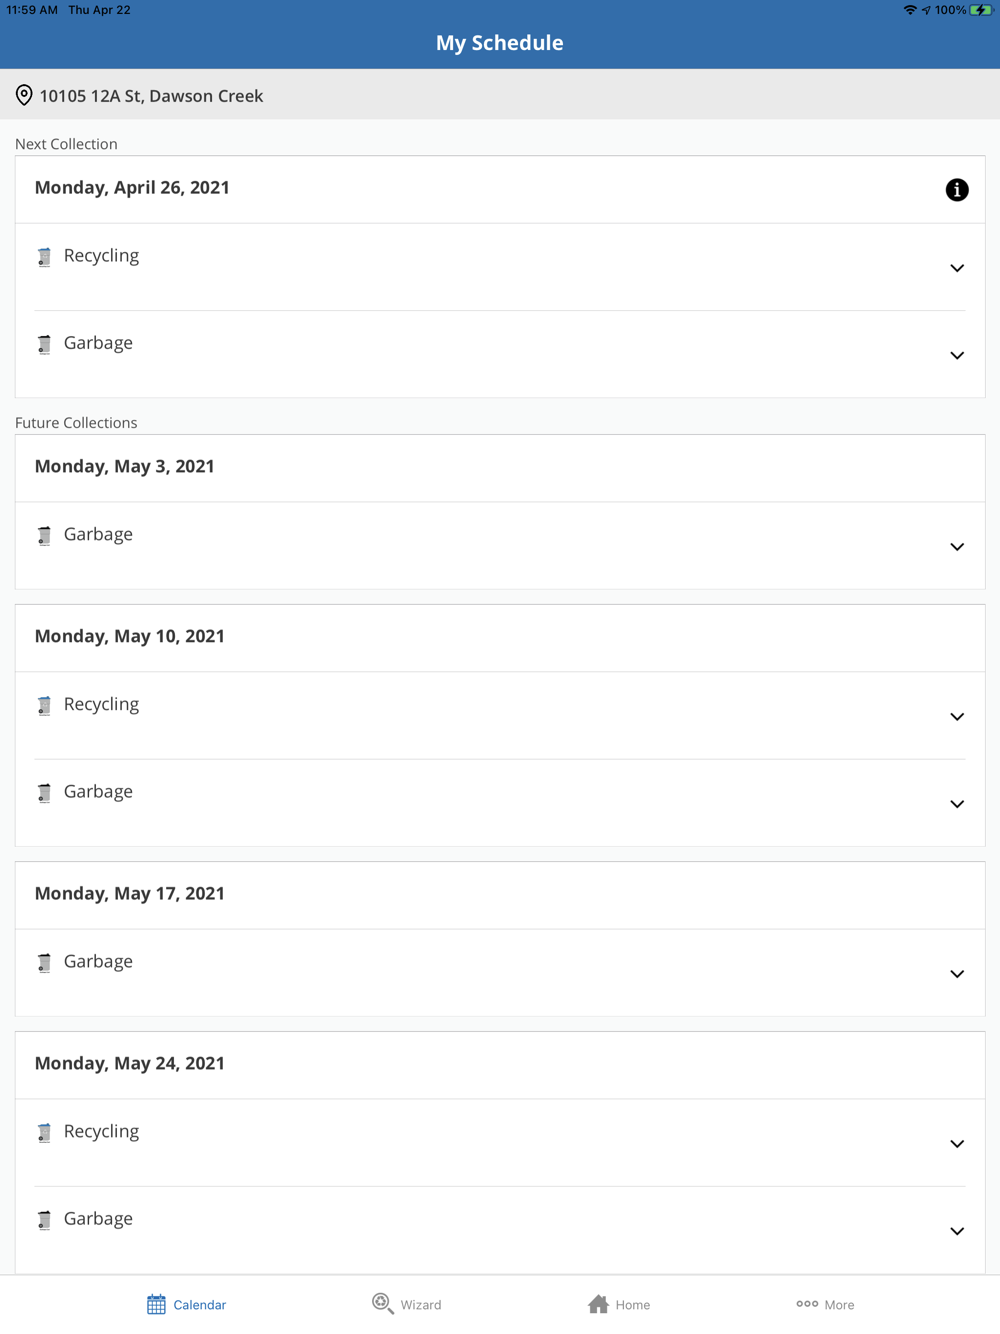Viewport: 1000px width, 1334px height.
Task: Tap the Monday, May 10, 2021 header
Action: (130, 636)
